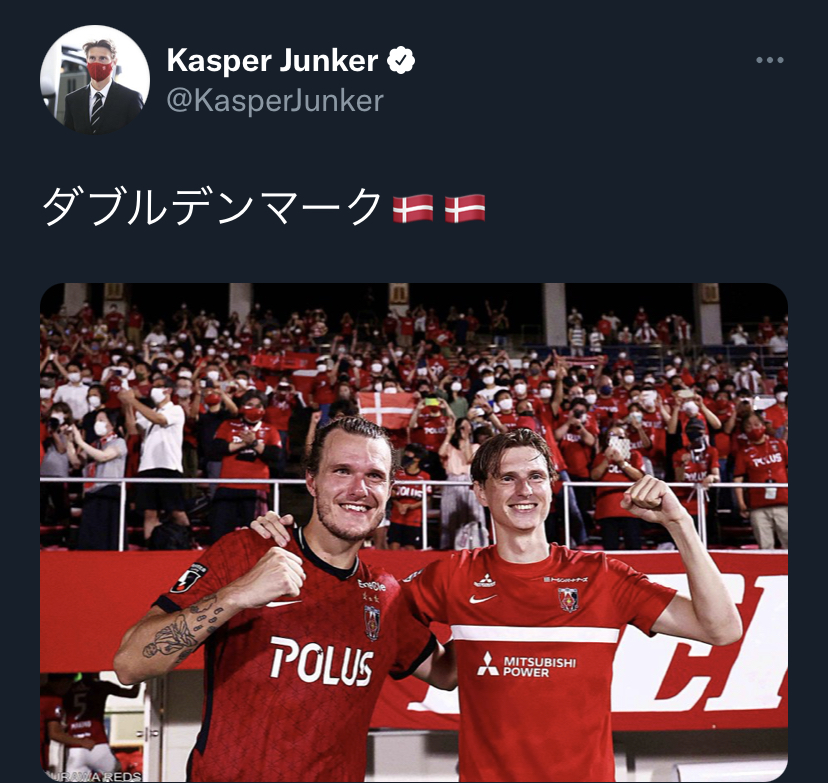828x783 pixels.
Task: Open the three-dot more options menu
Action: pos(769,60)
